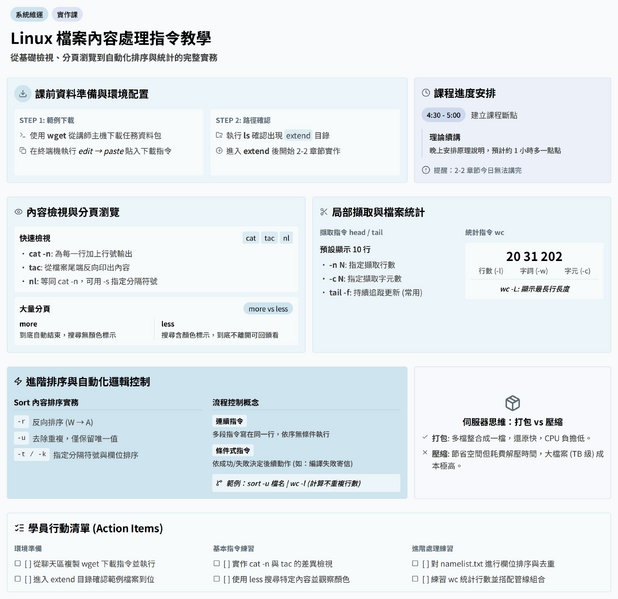The height and width of the screenshot is (599, 618).
Task: Click the wc -L: 顯示最長行長度 note
Action: point(535,289)
